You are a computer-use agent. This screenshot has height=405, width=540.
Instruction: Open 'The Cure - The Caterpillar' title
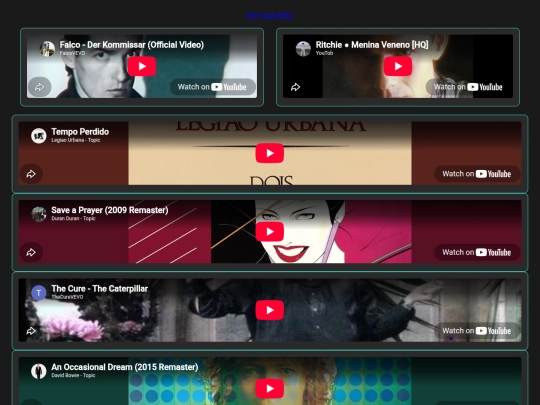(x=100, y=289)
